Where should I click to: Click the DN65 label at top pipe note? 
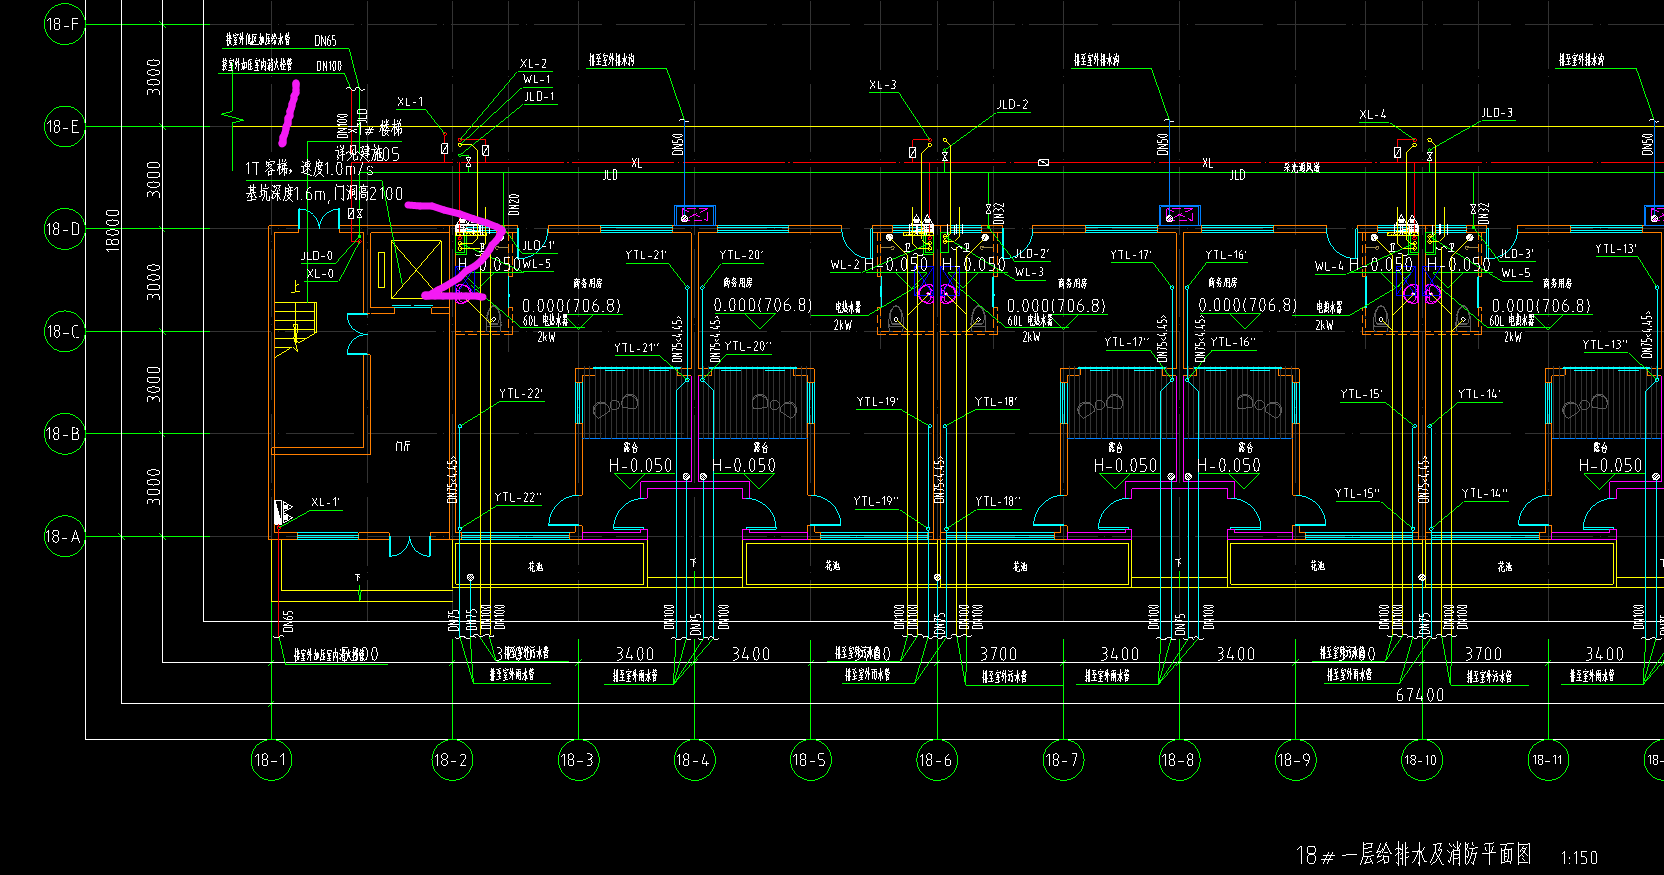(326, 41)
